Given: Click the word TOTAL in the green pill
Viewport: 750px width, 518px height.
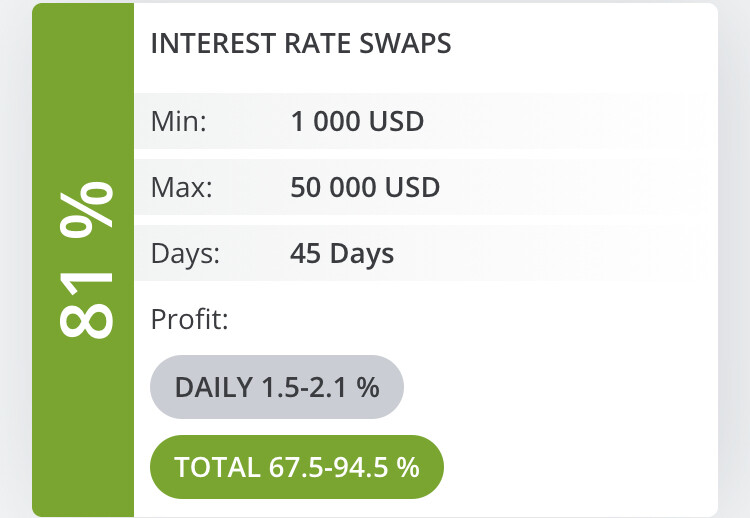Looking at the screenshot, I should [x=217, y=467].
